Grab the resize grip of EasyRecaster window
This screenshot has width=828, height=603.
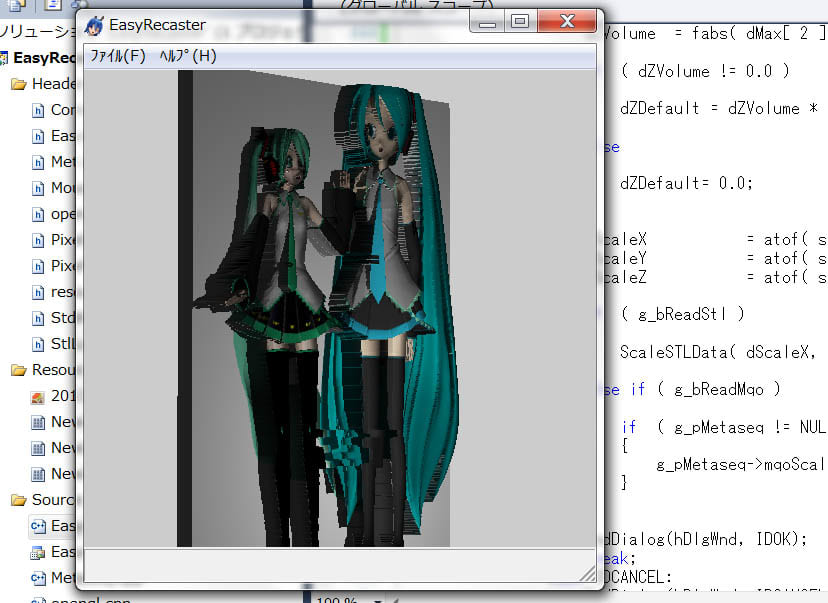(587, 573)
